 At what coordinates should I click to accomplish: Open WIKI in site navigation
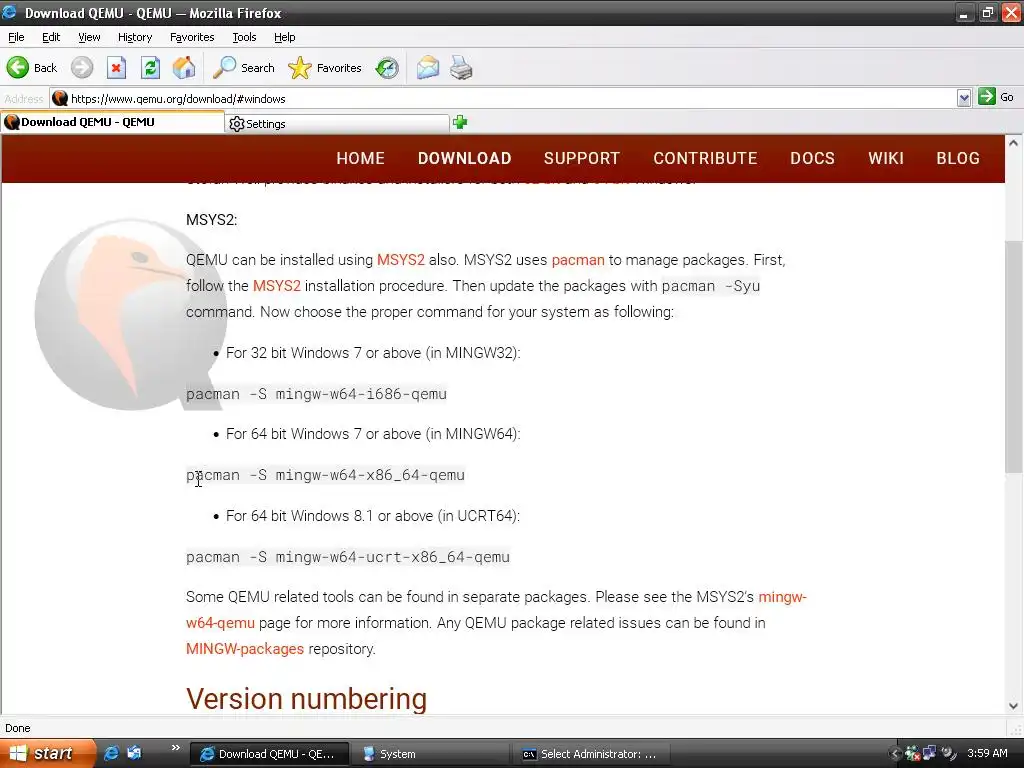click(886, 158)
